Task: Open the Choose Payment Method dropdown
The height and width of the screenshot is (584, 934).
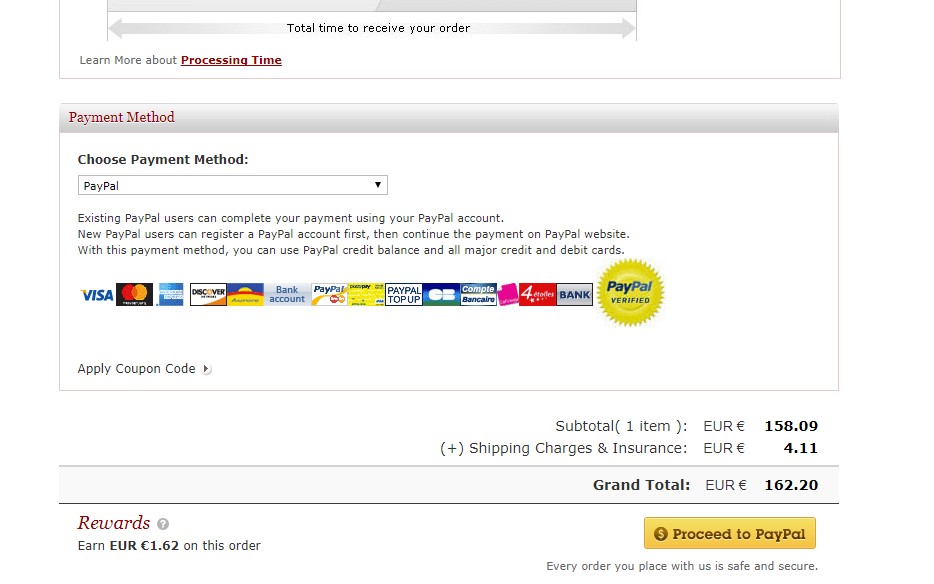Action: pyautogui.click(x=233, y=185)
